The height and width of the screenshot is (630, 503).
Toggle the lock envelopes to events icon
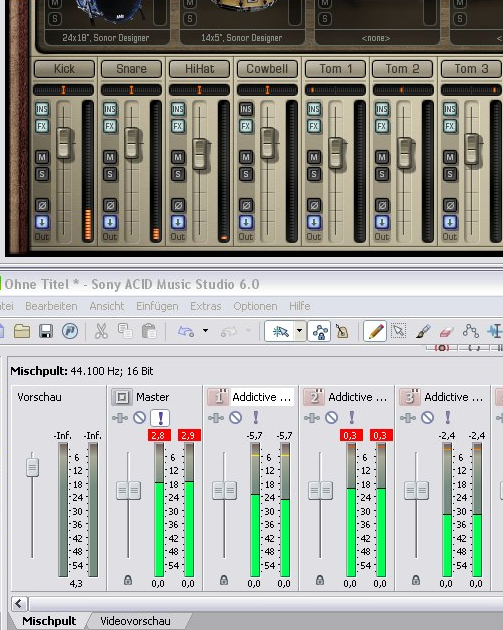pyautogui.click(x=319, y=331)
